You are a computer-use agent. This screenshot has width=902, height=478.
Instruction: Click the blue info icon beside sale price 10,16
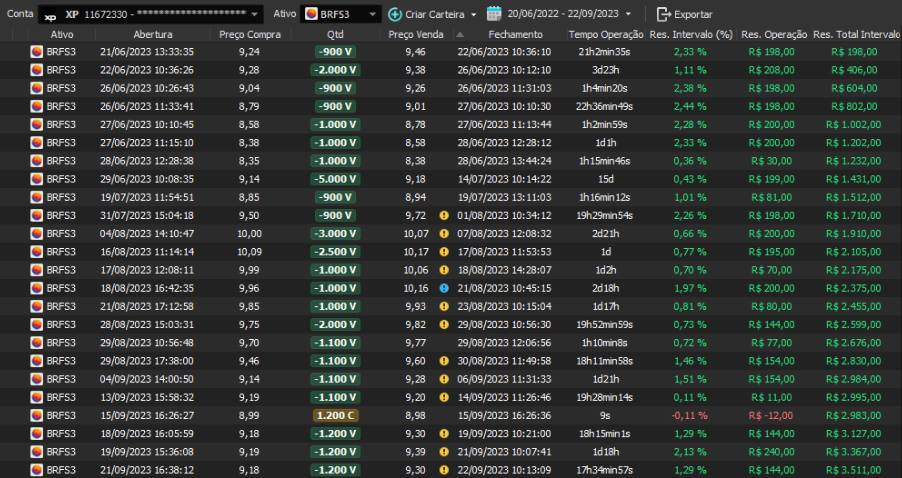[444, 287]
